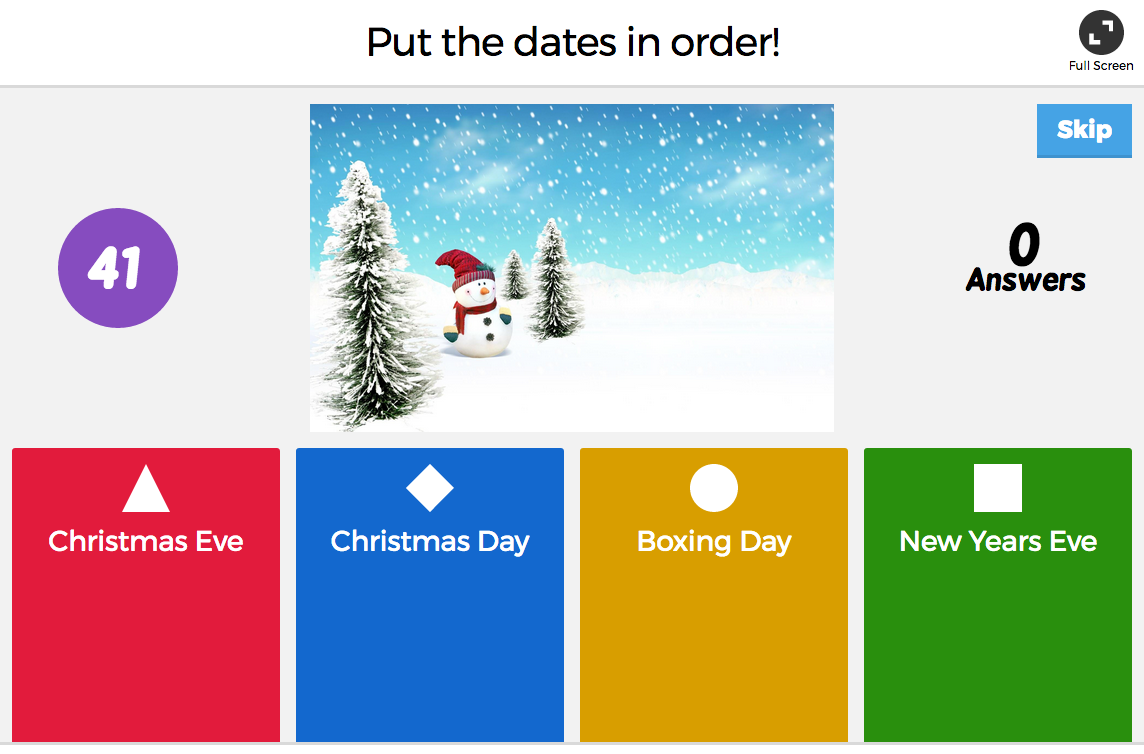
Task: Click the horizontal scrollbar at the bottom
Action: pos(571,748)
